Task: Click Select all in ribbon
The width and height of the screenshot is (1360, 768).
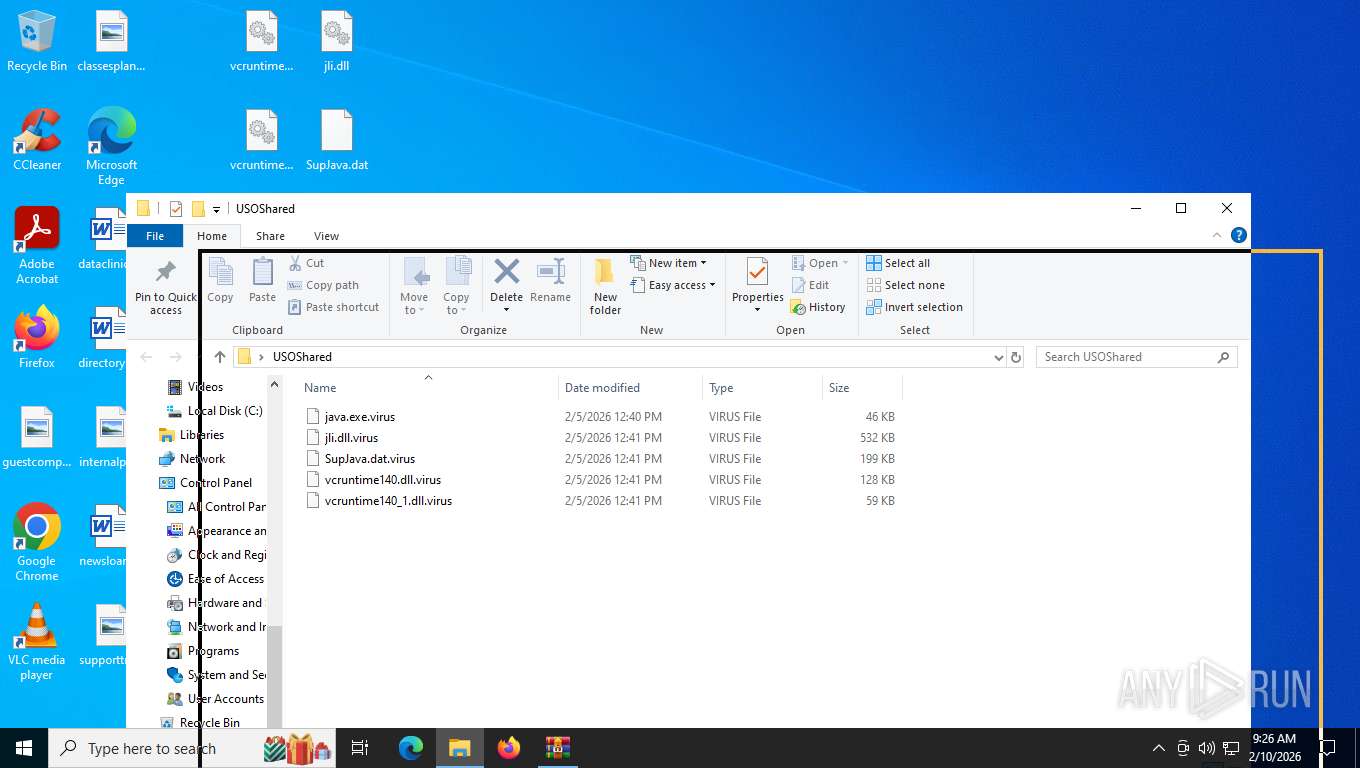Action: 898,263
